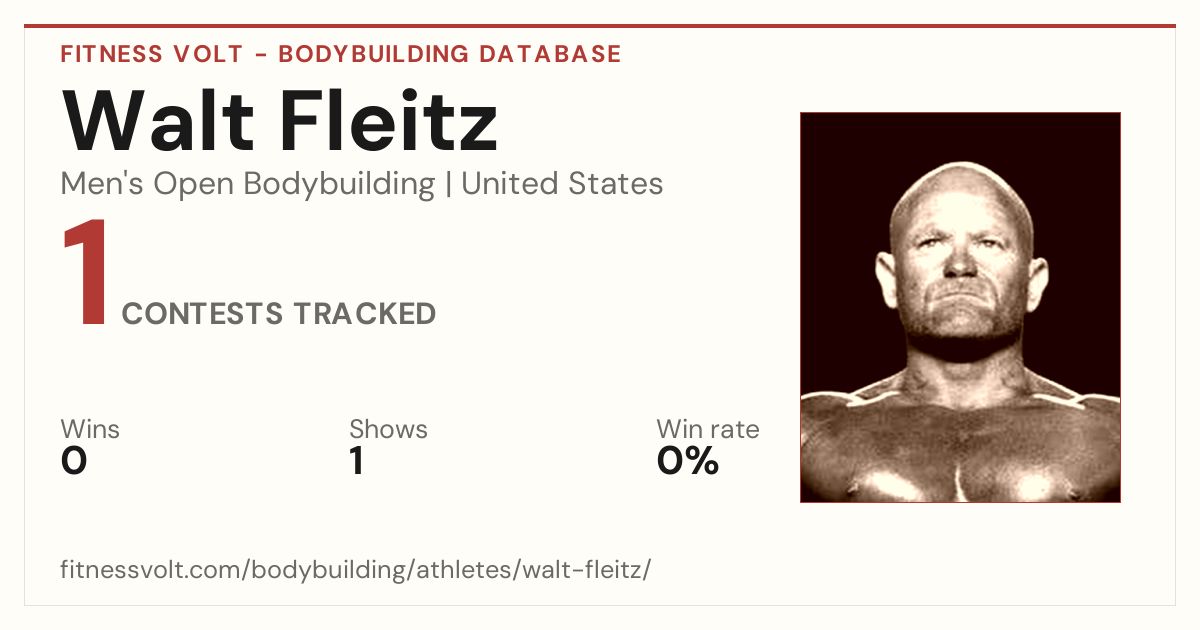This screenshot has height=630, width=1200.
Task: Click the athlete portrait photo thumbnail
Action: pyautogui.click(x=960, y=307)
